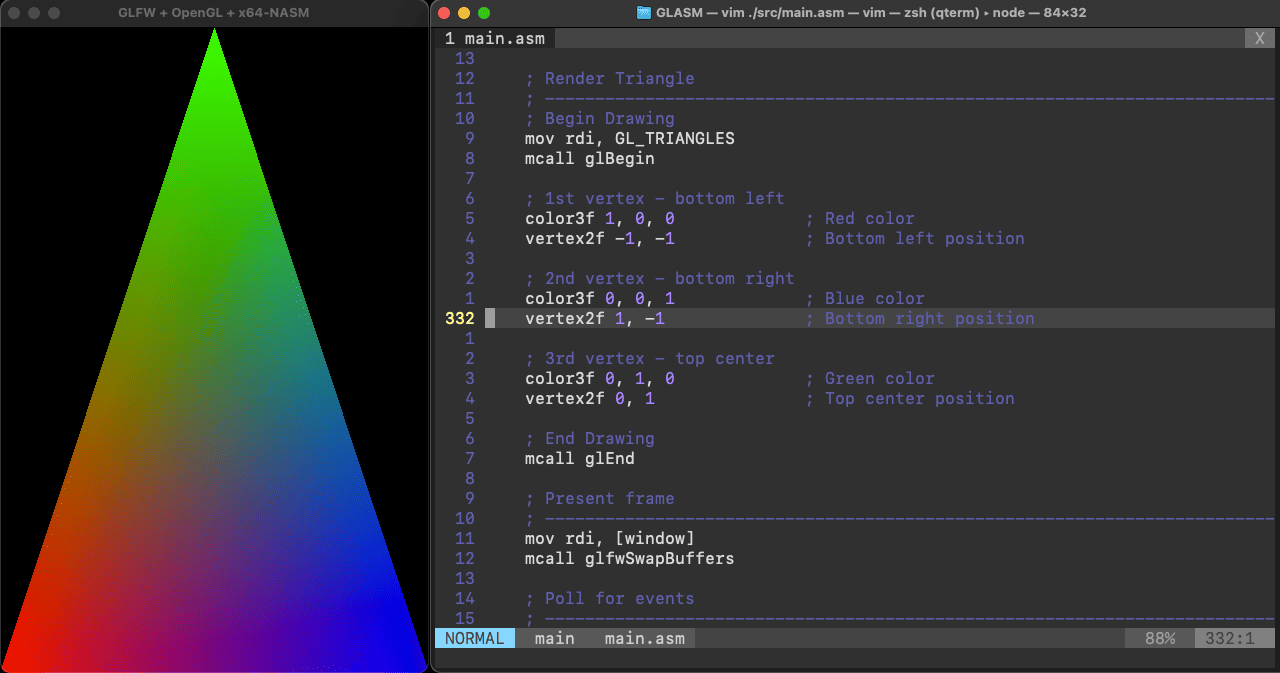The height and width of the screenshot is (673, 1280).
Task: Click the 'main' branch name in the status line
Action: [x=555, y=638]
